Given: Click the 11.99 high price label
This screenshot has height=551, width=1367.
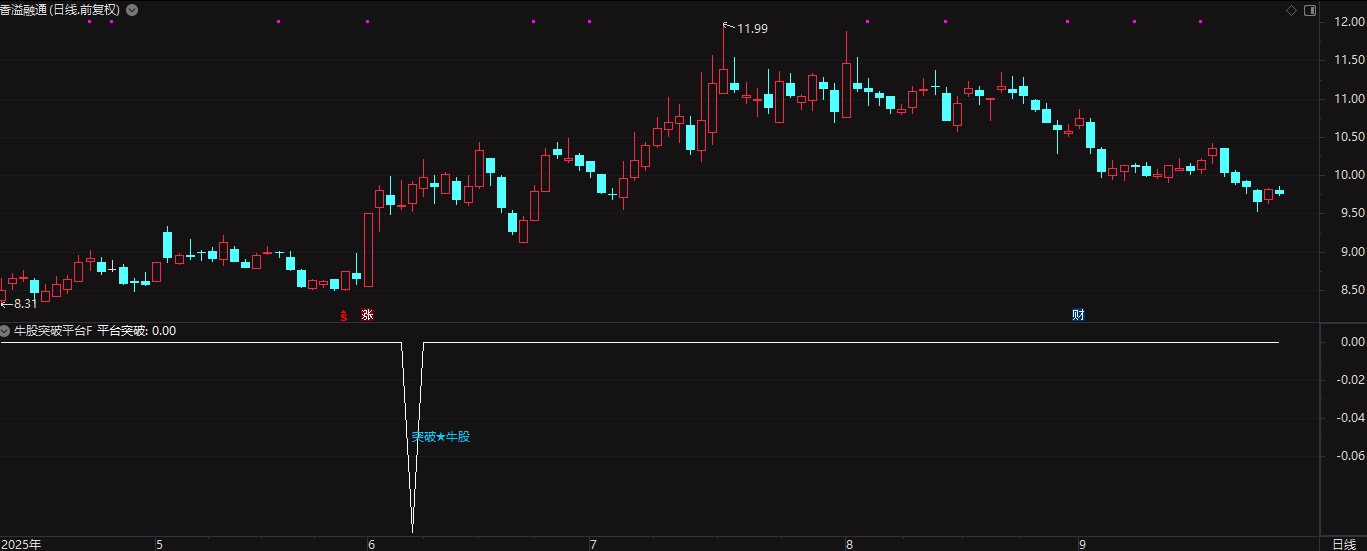Looking at the screenshot, I should point(752,28).
